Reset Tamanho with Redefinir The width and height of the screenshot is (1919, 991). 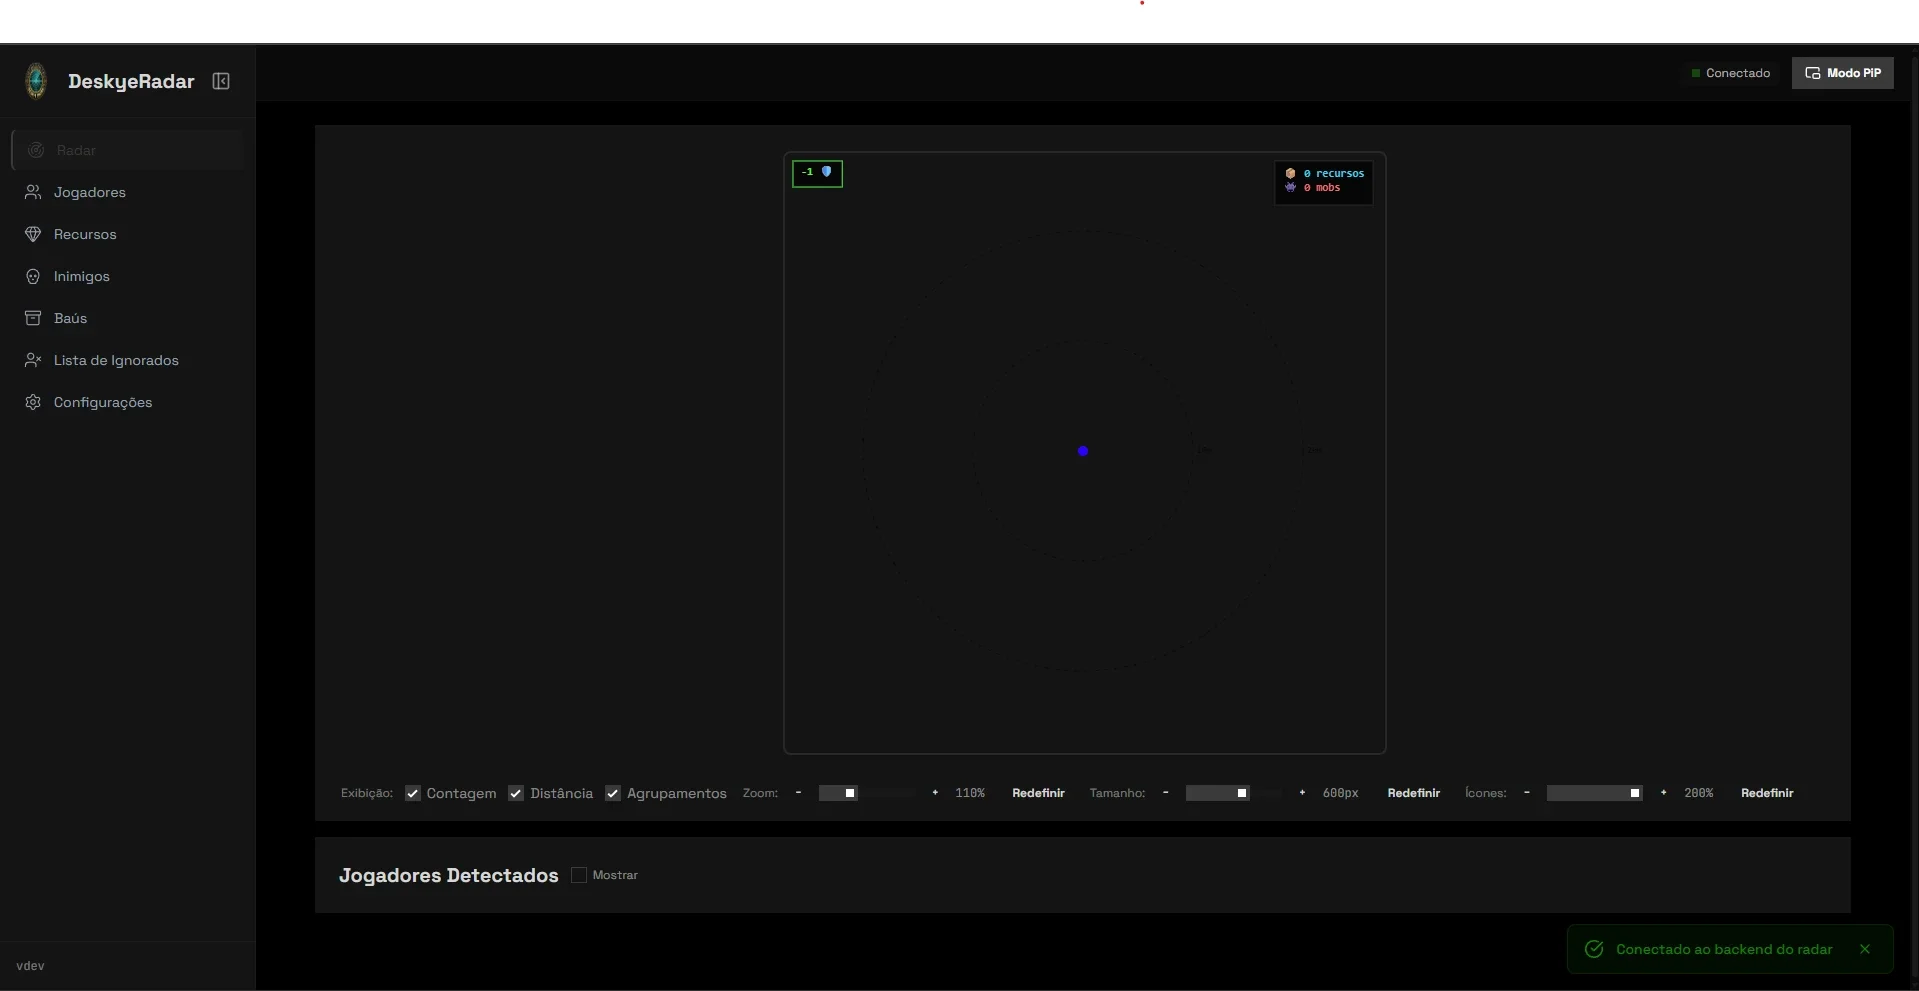click(x=1413, y=793)
